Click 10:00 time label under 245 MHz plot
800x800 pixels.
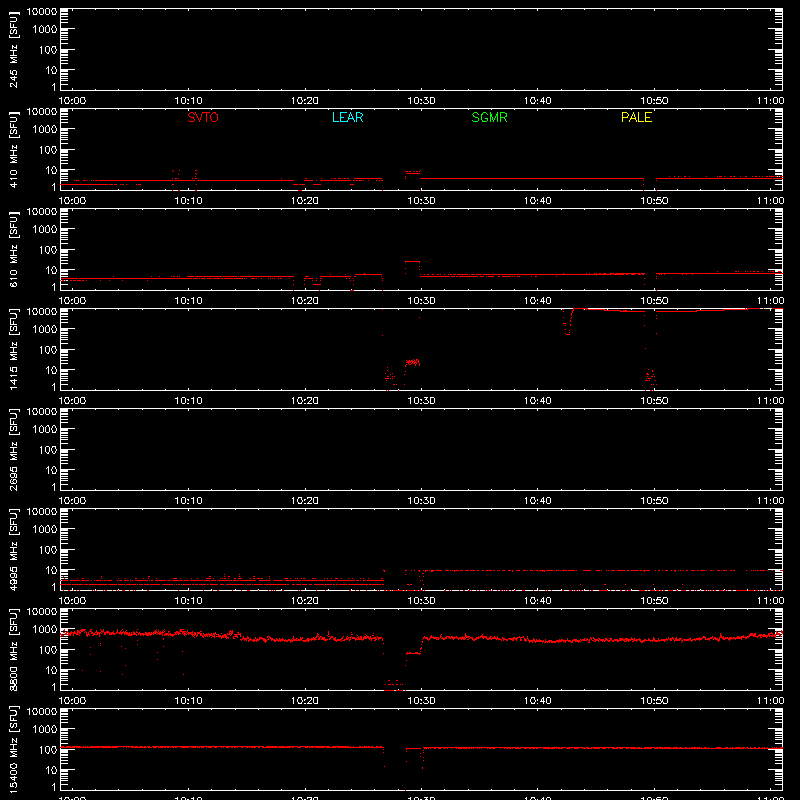click(72, 101)
